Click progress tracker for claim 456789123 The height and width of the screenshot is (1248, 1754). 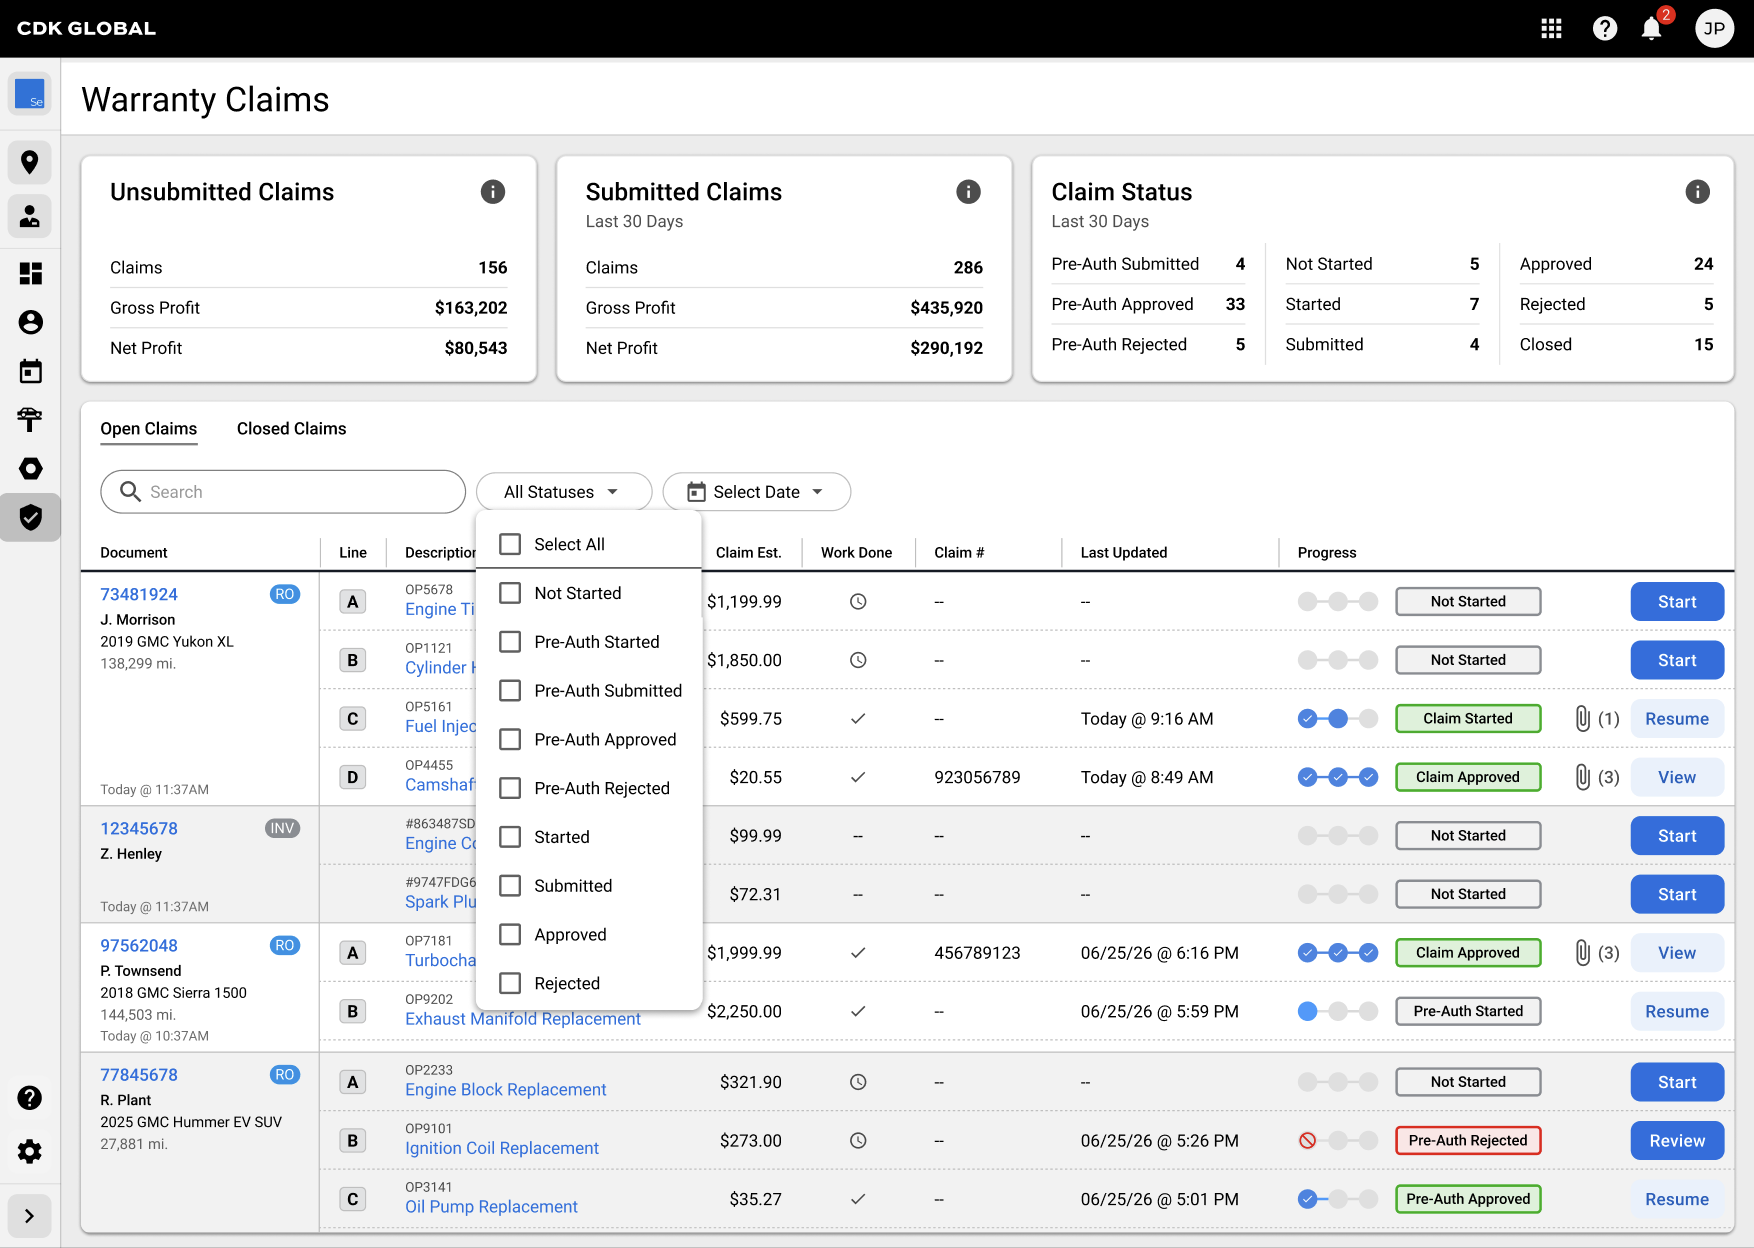point(1338,953)
